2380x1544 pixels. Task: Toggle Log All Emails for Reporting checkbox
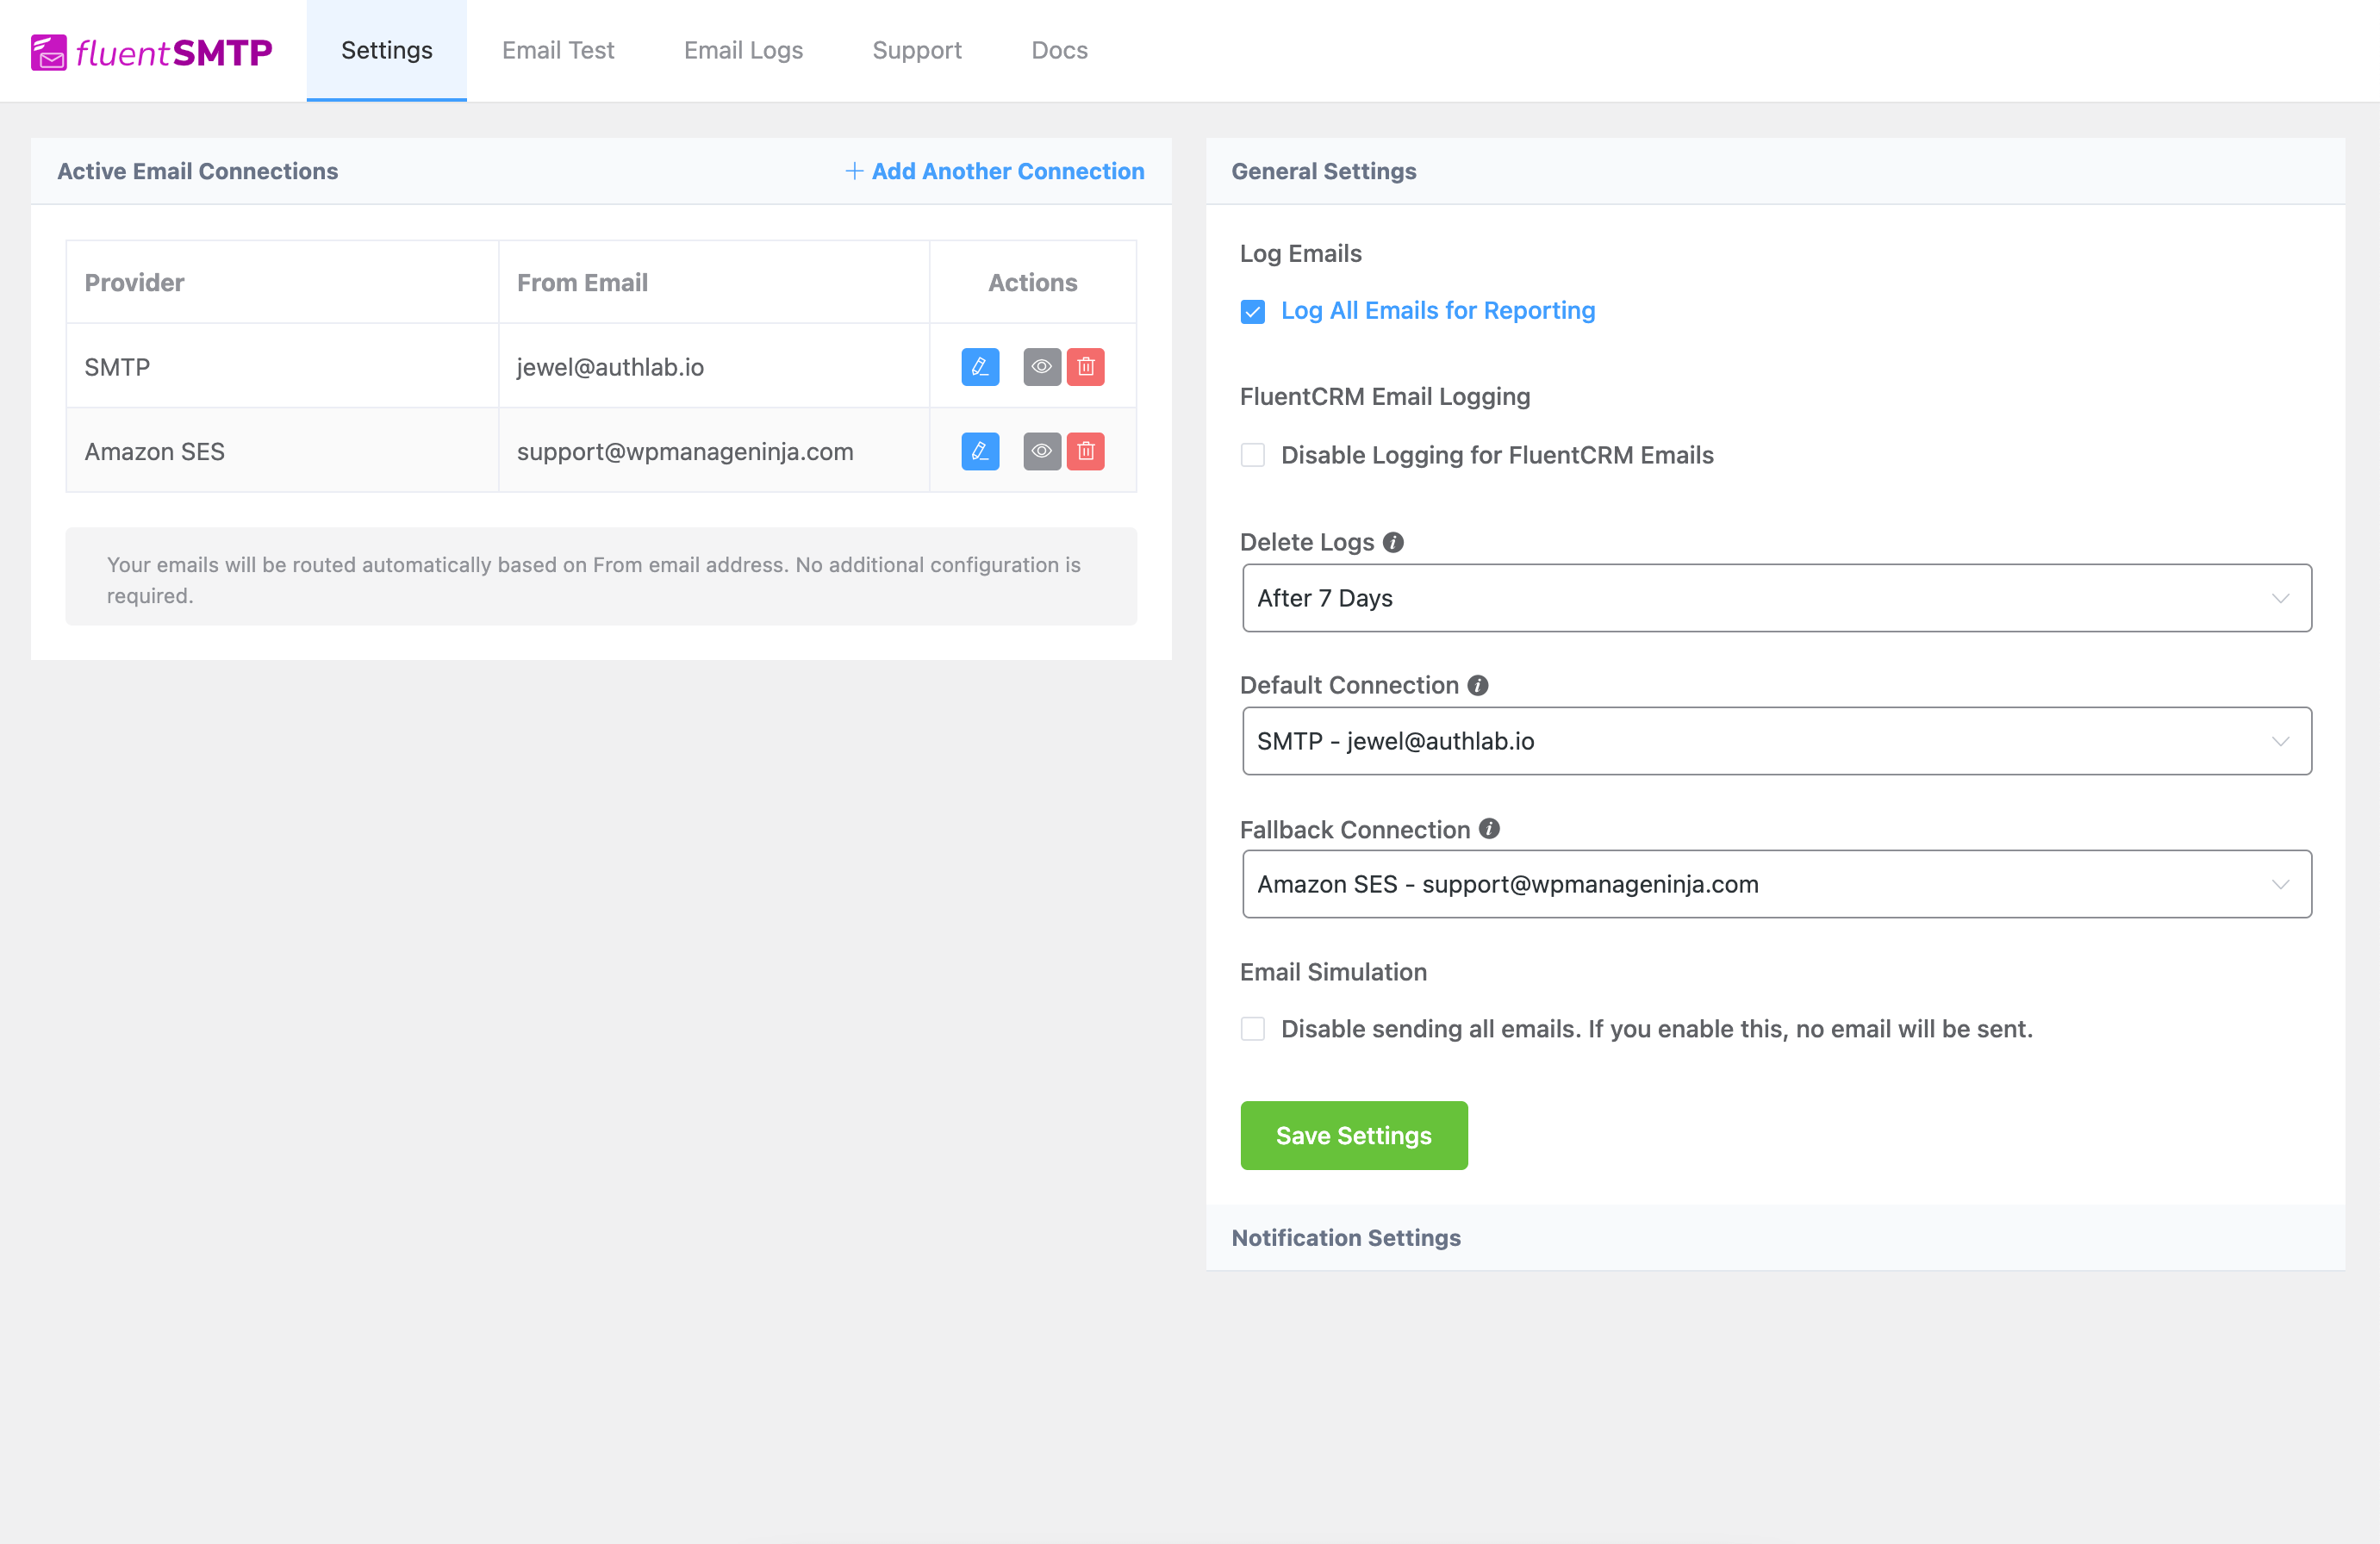[x=1252, y=312]
